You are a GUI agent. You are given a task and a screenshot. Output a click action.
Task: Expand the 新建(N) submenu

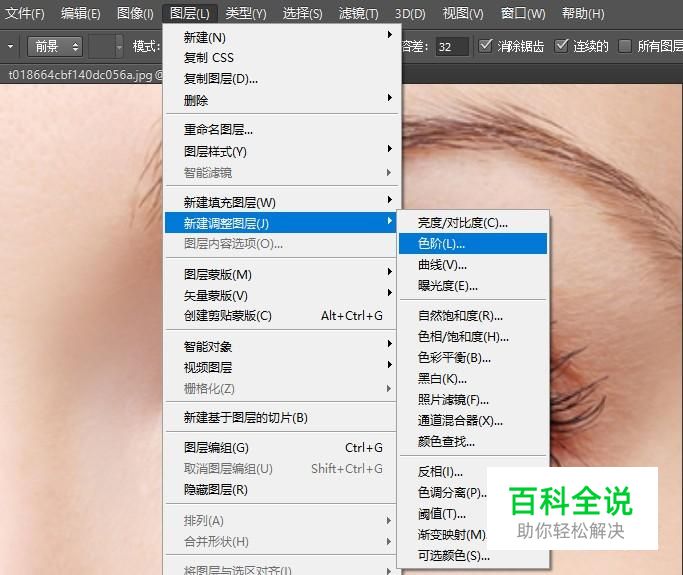[281, 37]
